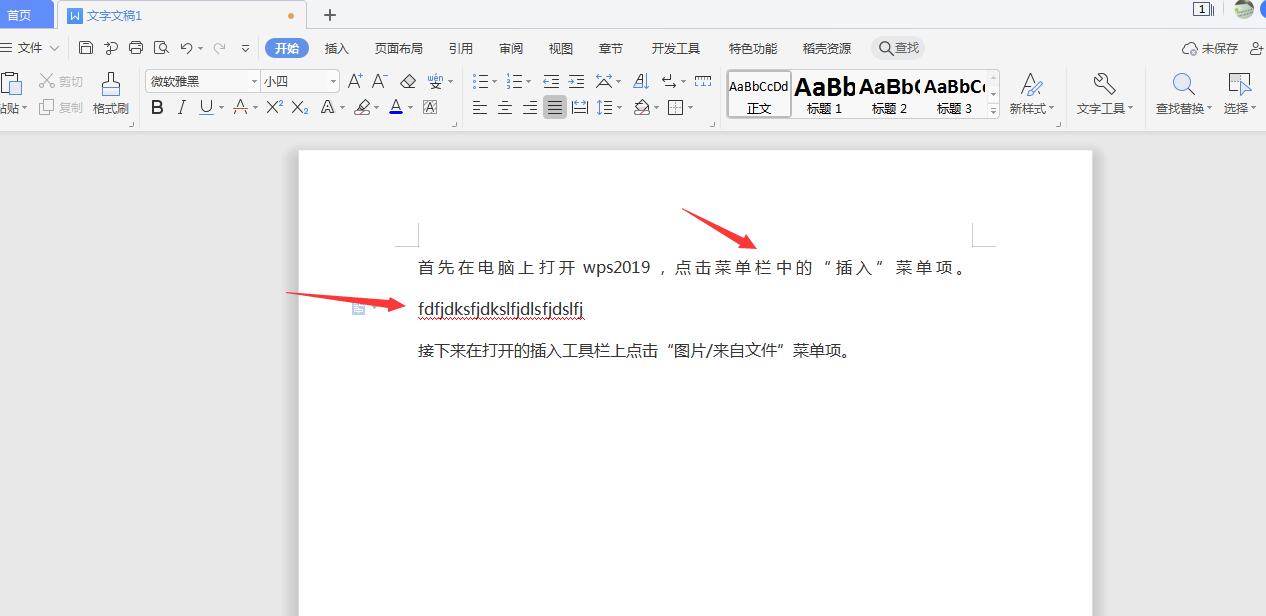
Task: Click the Align Right icon
Action: (530, 107)
